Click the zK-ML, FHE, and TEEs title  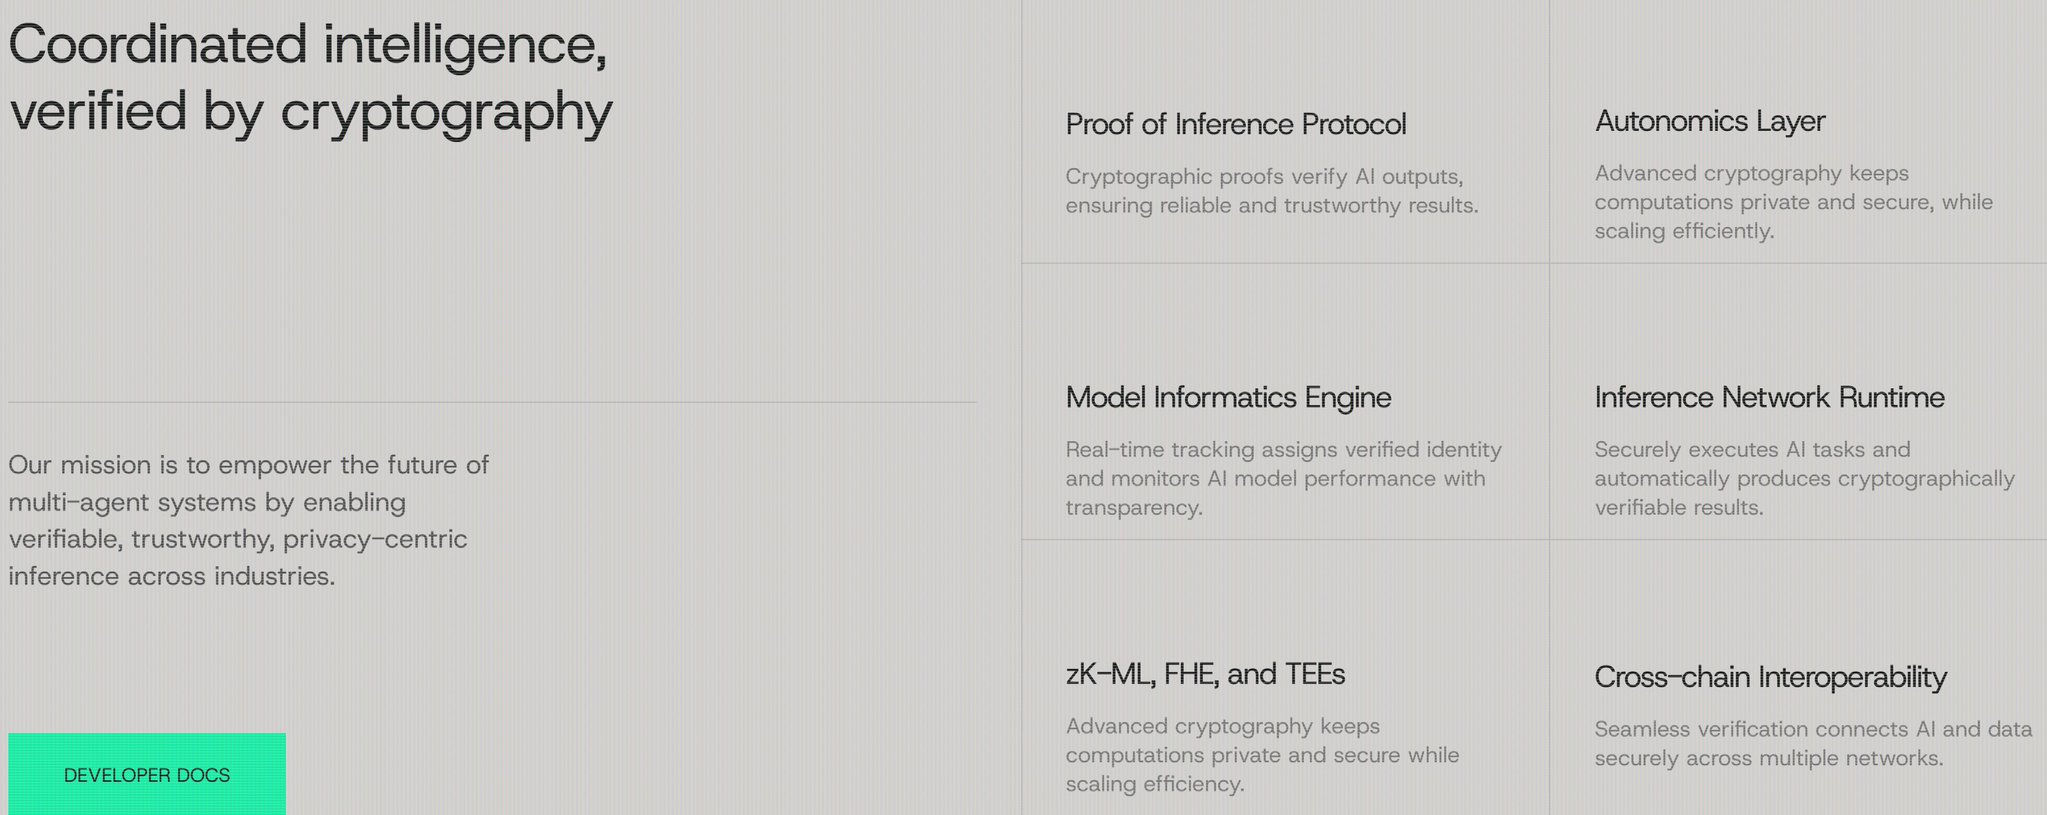[1205, 674]
